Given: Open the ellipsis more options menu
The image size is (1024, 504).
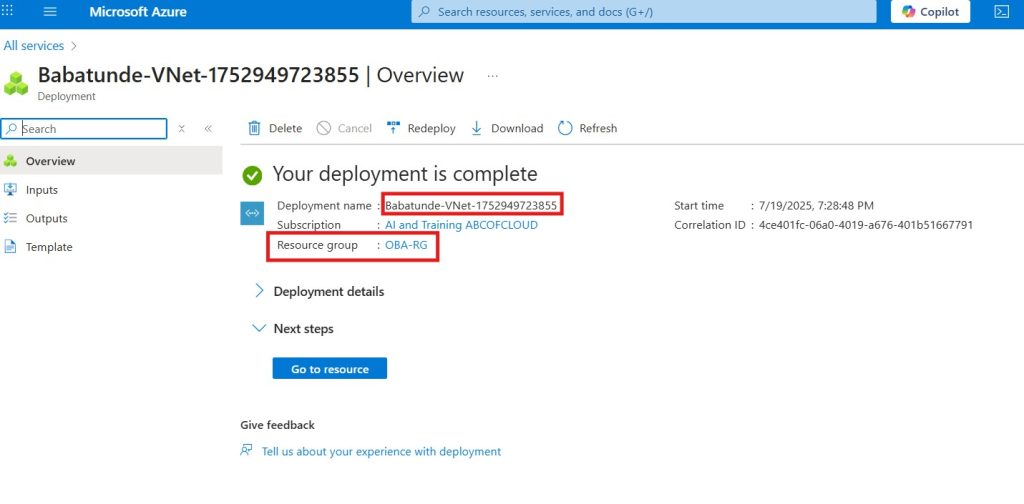Looking at the screenshot, I should point(492,76).
